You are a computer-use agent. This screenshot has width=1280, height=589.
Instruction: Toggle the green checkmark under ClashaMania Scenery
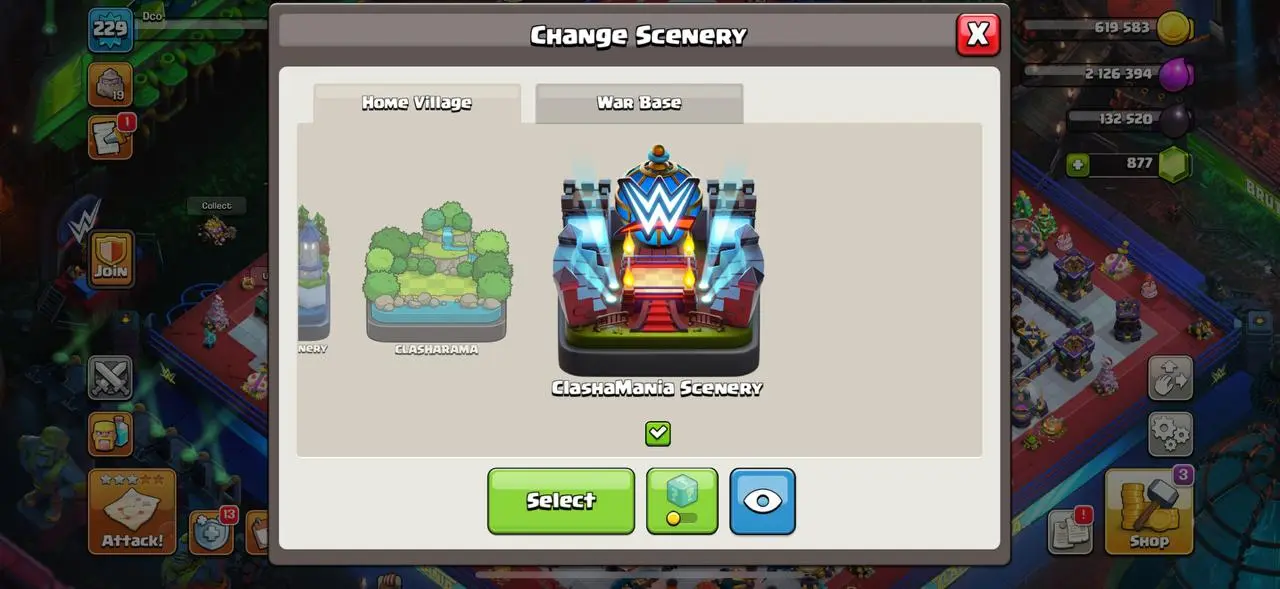click(657, 433)
